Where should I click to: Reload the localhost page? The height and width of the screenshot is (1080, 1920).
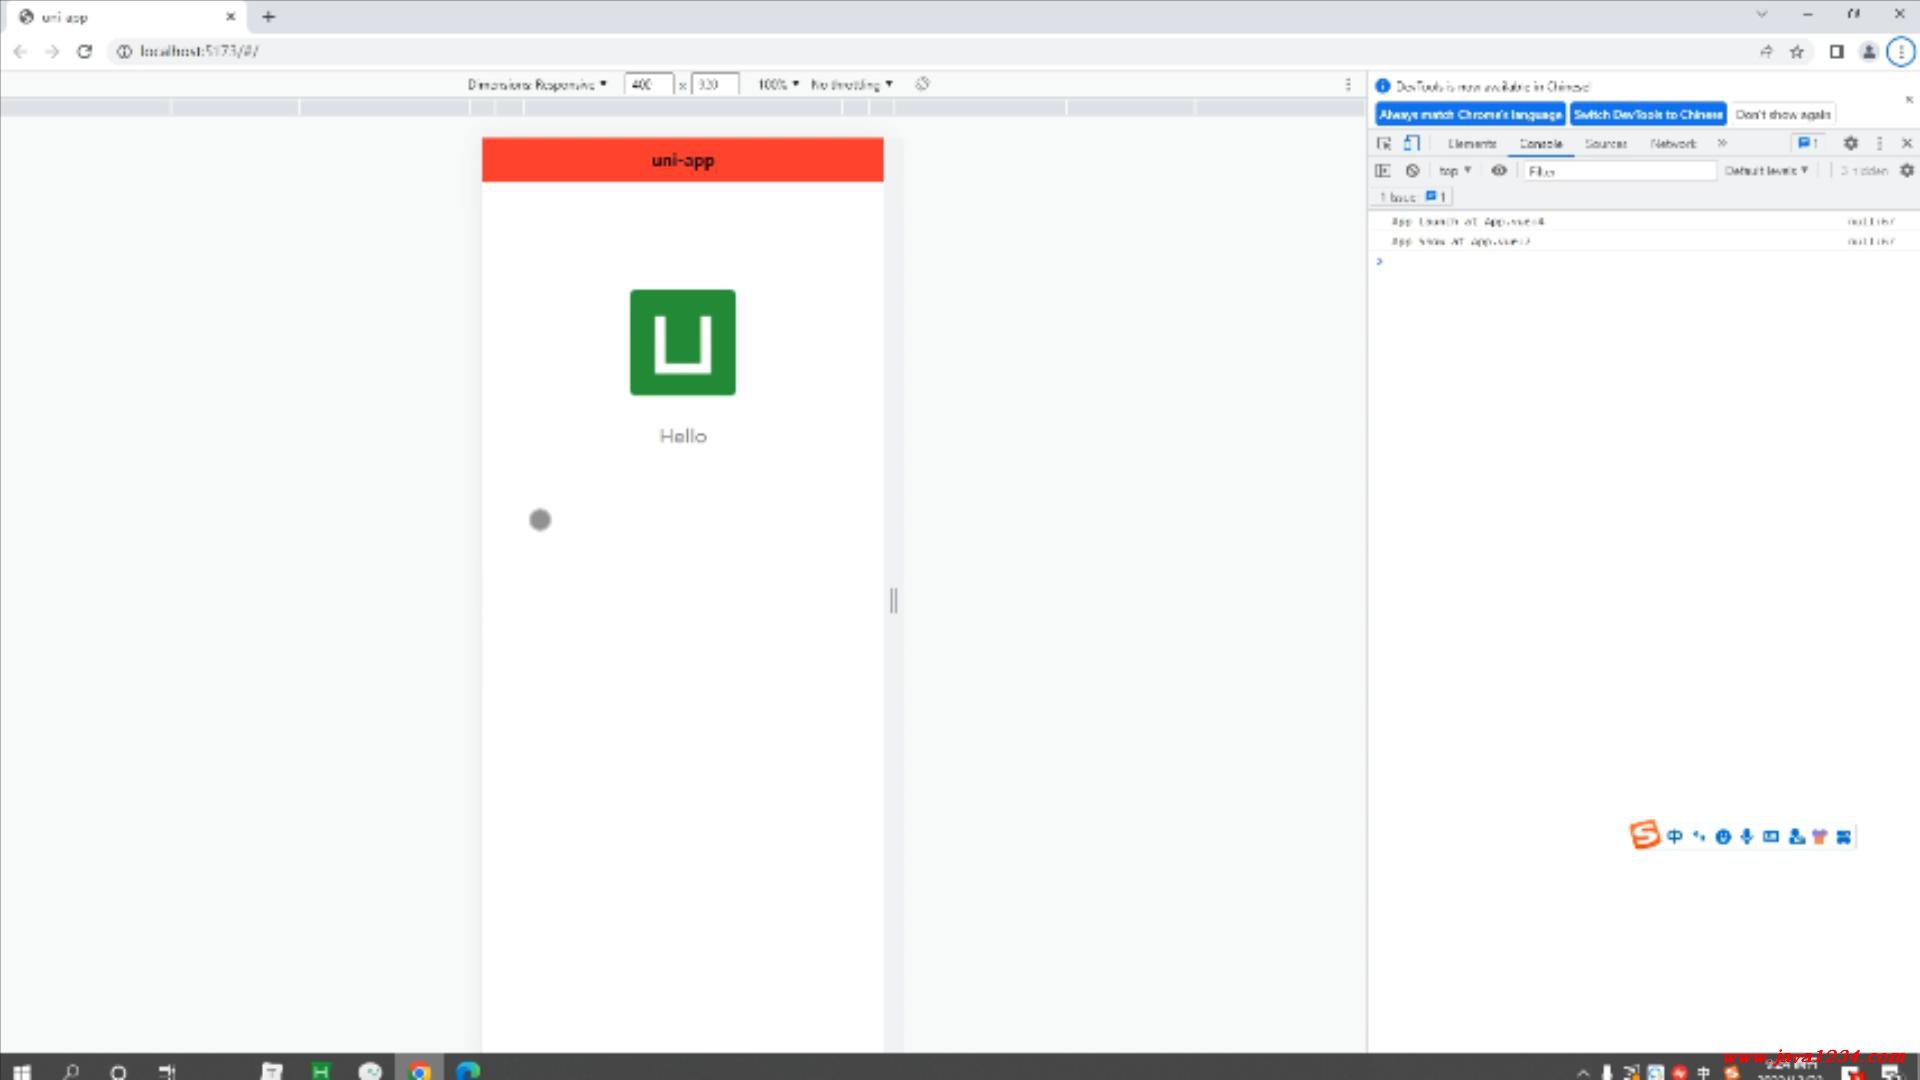point(85,51)
